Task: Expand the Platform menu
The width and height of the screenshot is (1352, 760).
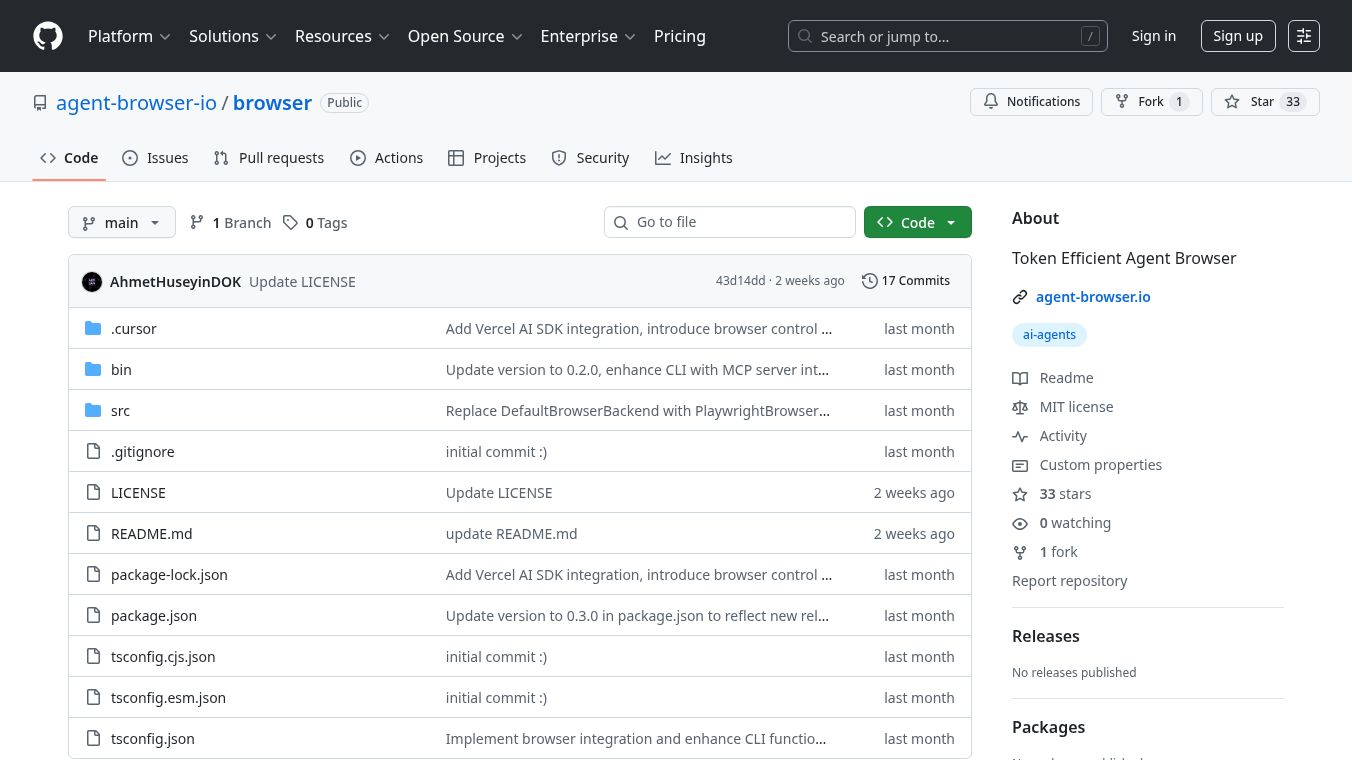Action: coord(129,36)
